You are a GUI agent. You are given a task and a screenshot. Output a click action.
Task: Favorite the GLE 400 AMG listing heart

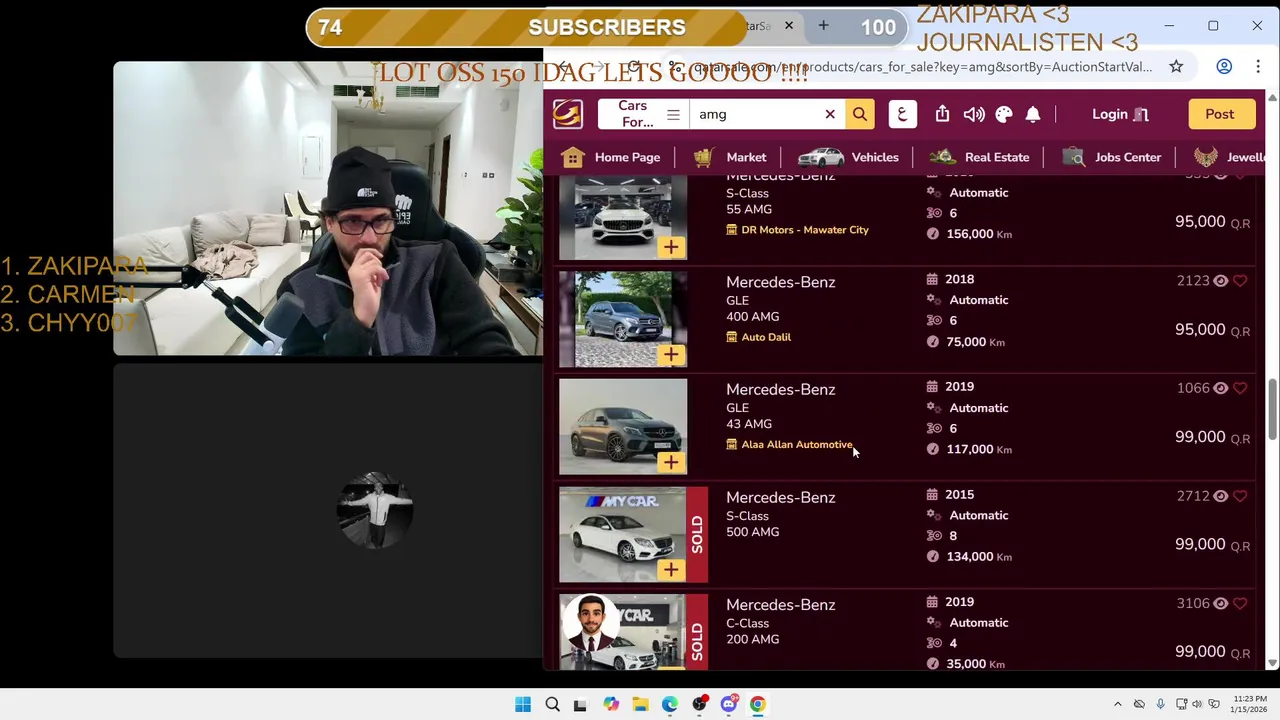tap(1240, 281)
